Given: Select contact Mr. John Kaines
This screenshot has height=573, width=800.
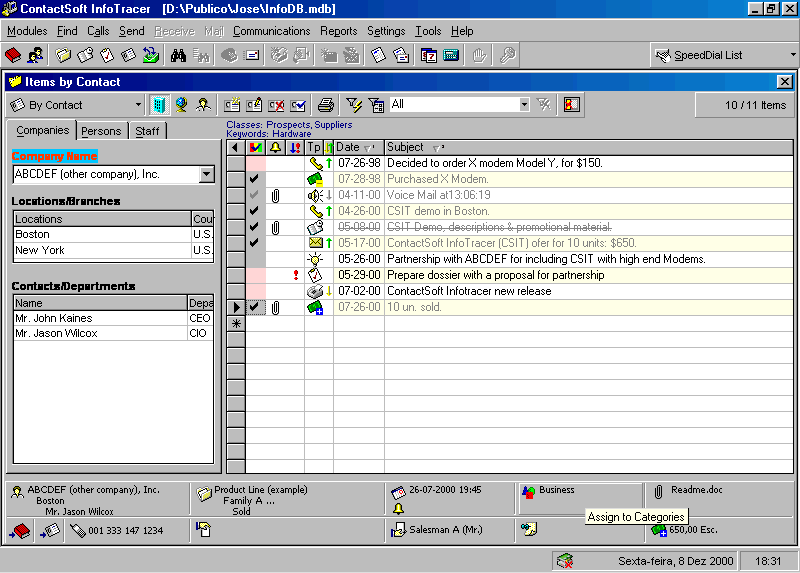Looking at the screenshot, I should 113,318.
